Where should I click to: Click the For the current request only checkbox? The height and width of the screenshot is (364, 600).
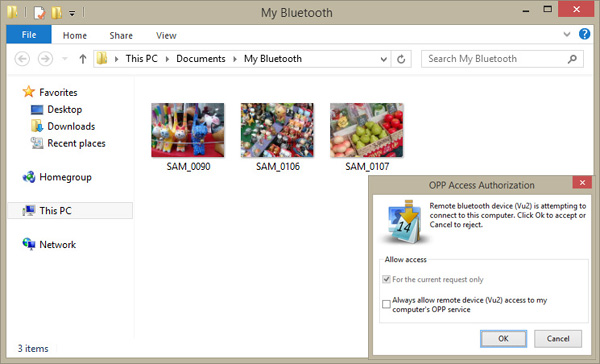point(386,279)
